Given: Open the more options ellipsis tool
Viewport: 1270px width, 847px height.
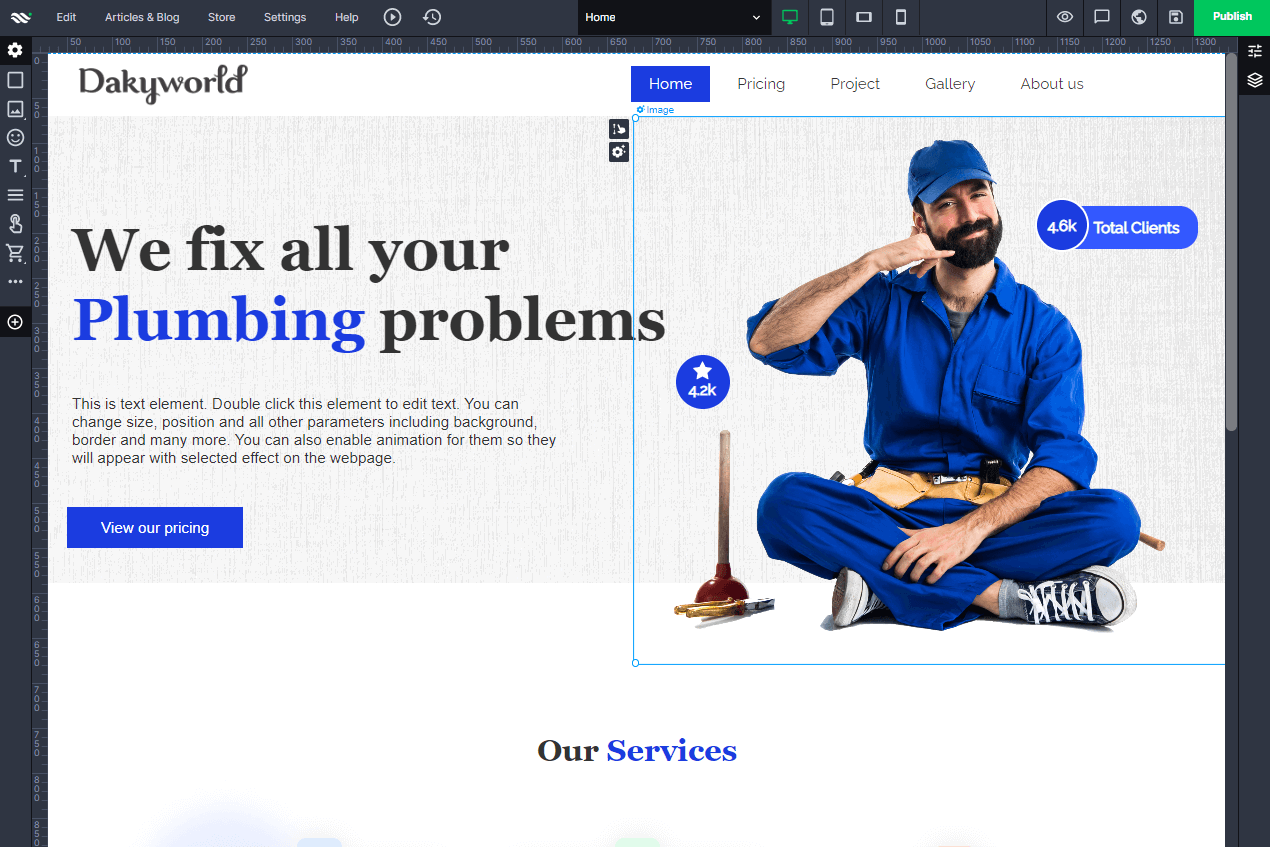Looking at the screenshot, I should [15, 282].
